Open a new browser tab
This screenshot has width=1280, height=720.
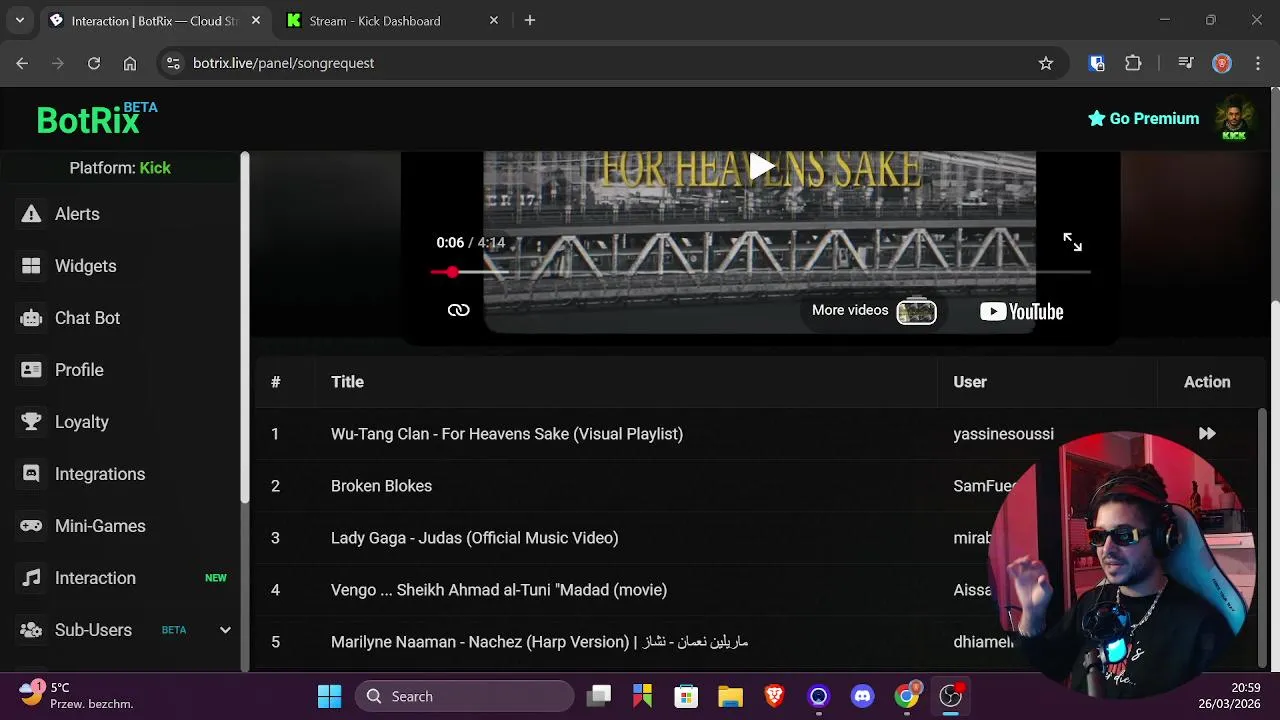coord(530,20)
